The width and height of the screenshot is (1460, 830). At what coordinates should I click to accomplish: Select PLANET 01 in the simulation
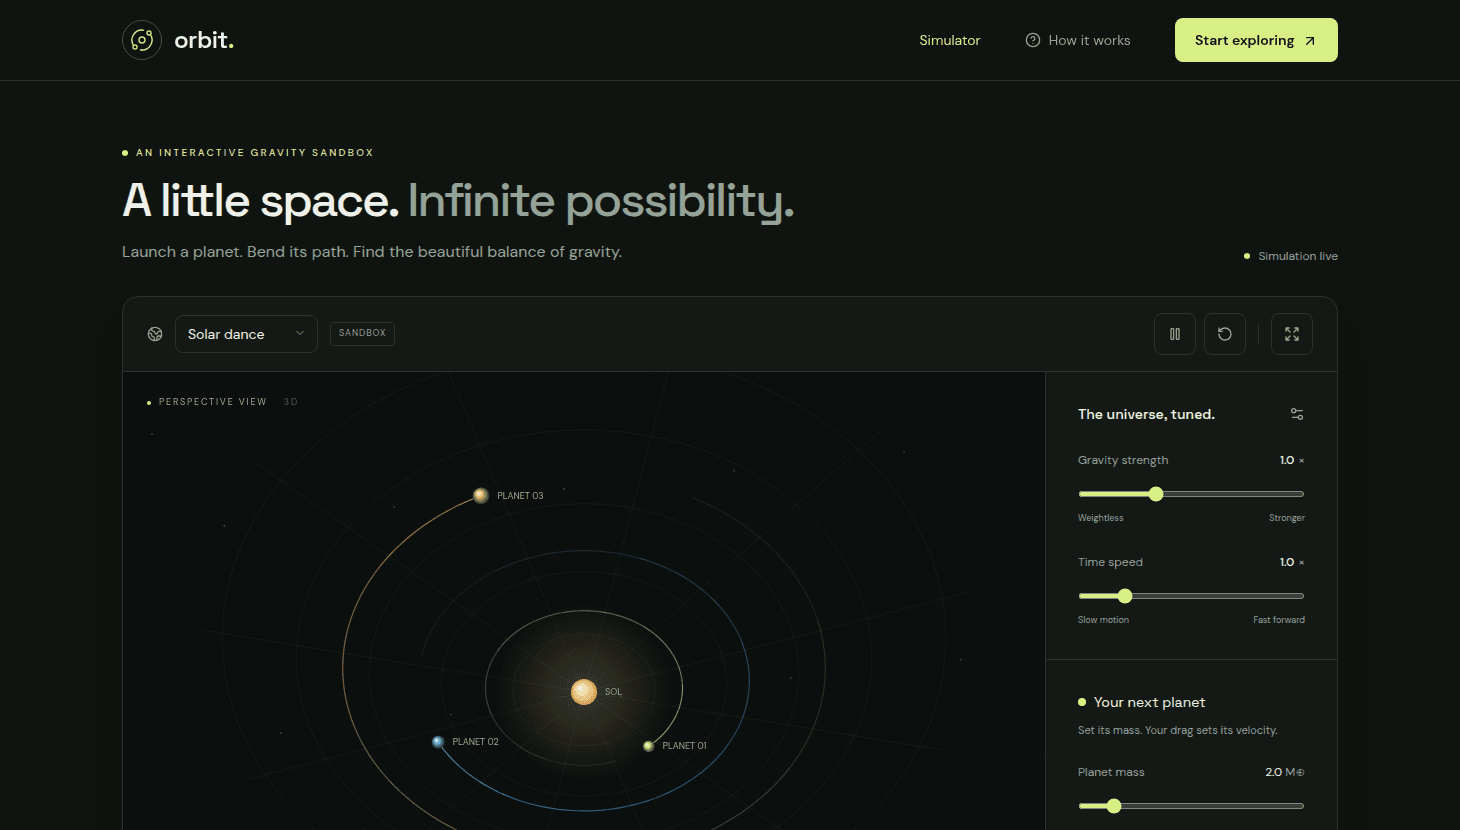click(x=649, y=746)
